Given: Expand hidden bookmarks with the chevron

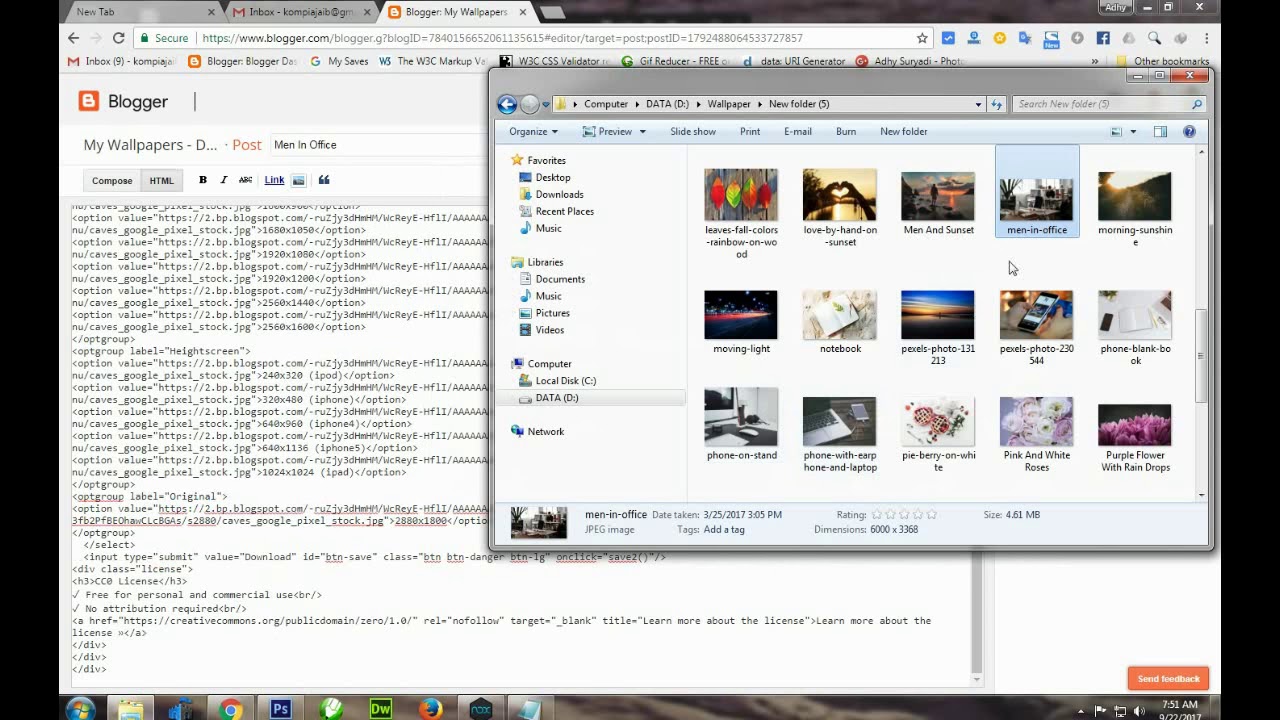Looking at the screenshot, I should point(1094,61).
